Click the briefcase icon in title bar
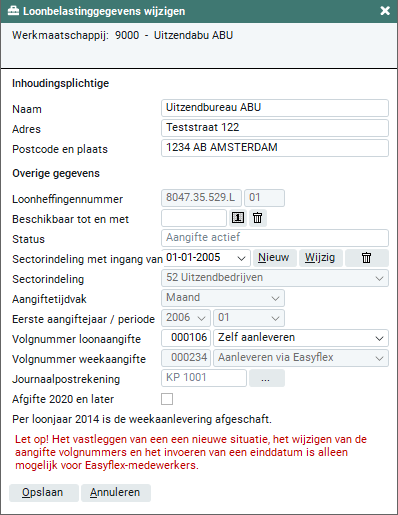The image size is (398, 515). coord(13,11)
